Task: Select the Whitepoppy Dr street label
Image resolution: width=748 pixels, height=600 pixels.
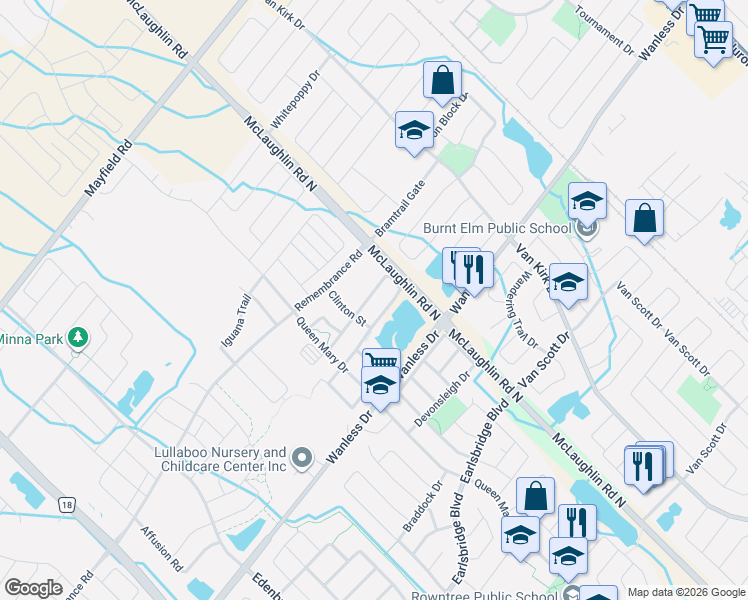Action: pos(295,100)
